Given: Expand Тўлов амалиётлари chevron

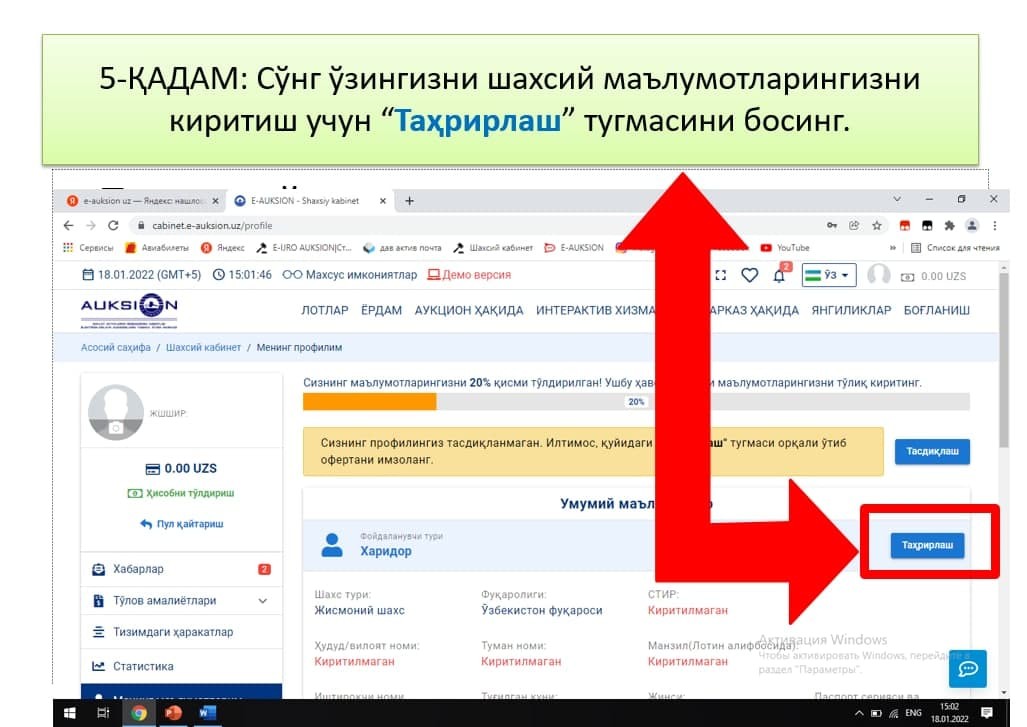Looking at the screenshot, I should point(263,601).
